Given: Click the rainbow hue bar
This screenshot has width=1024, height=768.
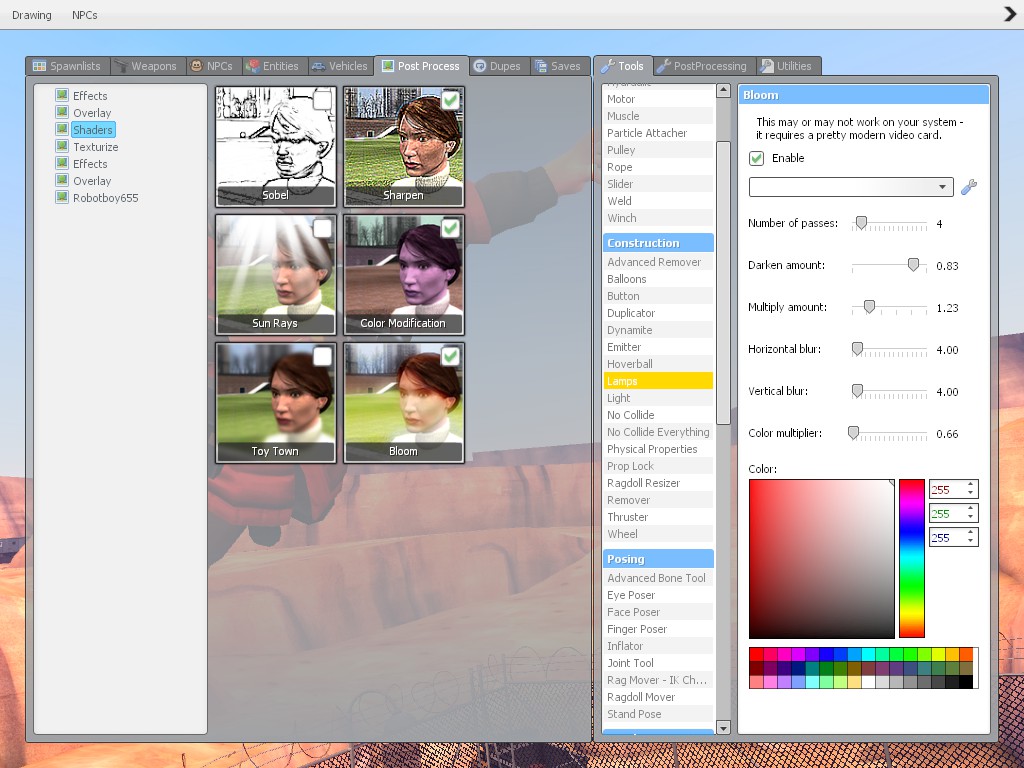Looking at the screenshot, I should [912, 558].
